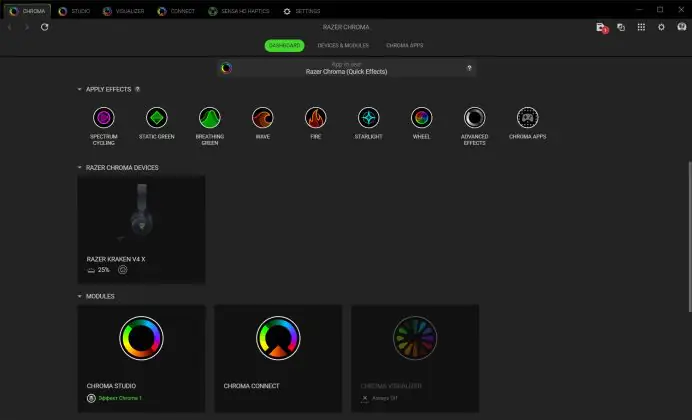Select the Chroma Apps effect icon
692x420 pixels.
527,118
